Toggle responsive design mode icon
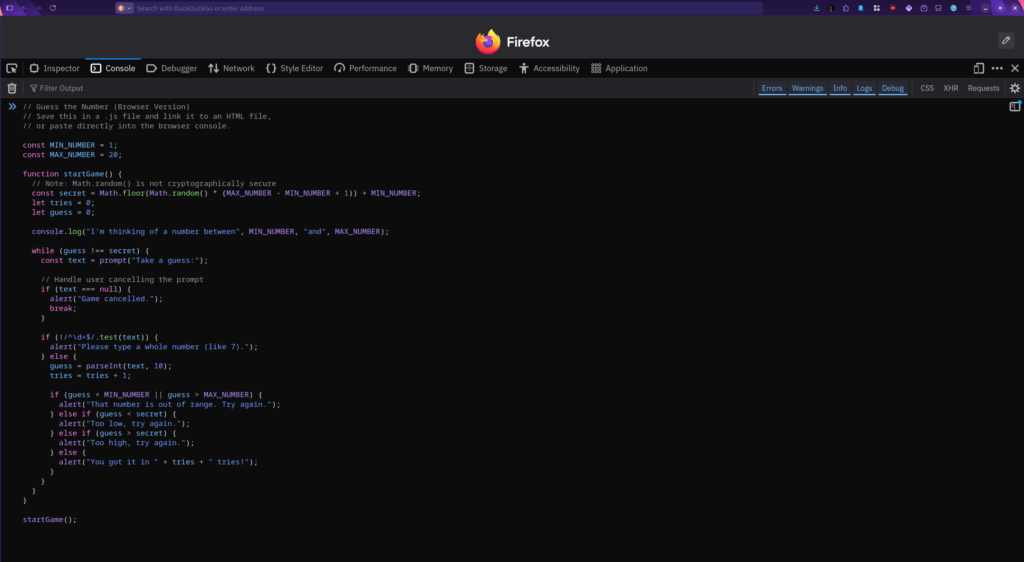Screen dimensions: 1024x562 pyautogui.click(x=979, y=68)
